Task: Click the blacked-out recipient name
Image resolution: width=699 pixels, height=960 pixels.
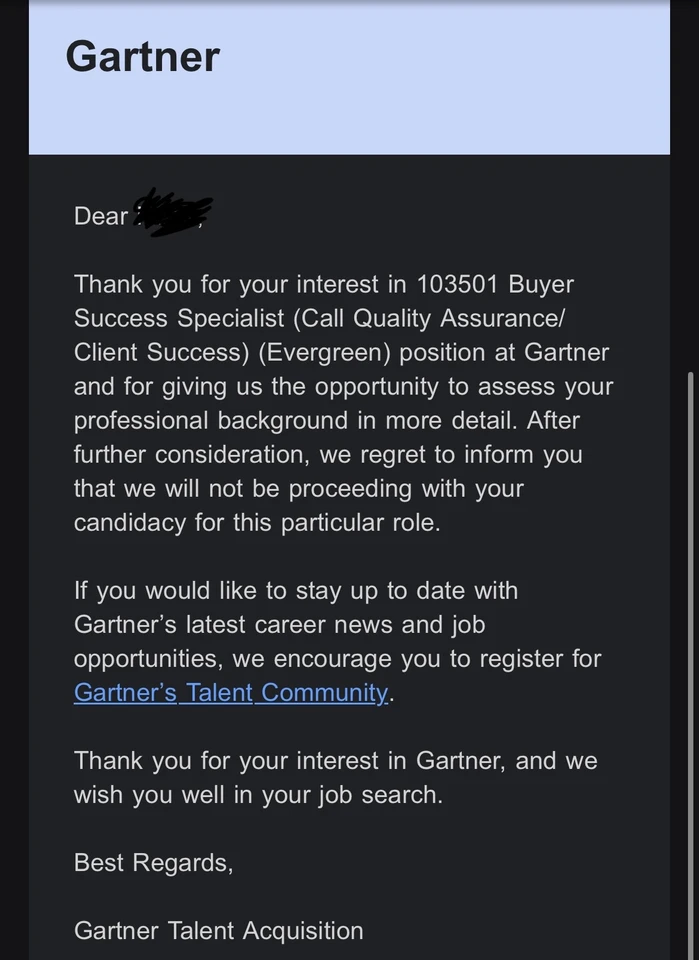Action: [x=172, y=213]
